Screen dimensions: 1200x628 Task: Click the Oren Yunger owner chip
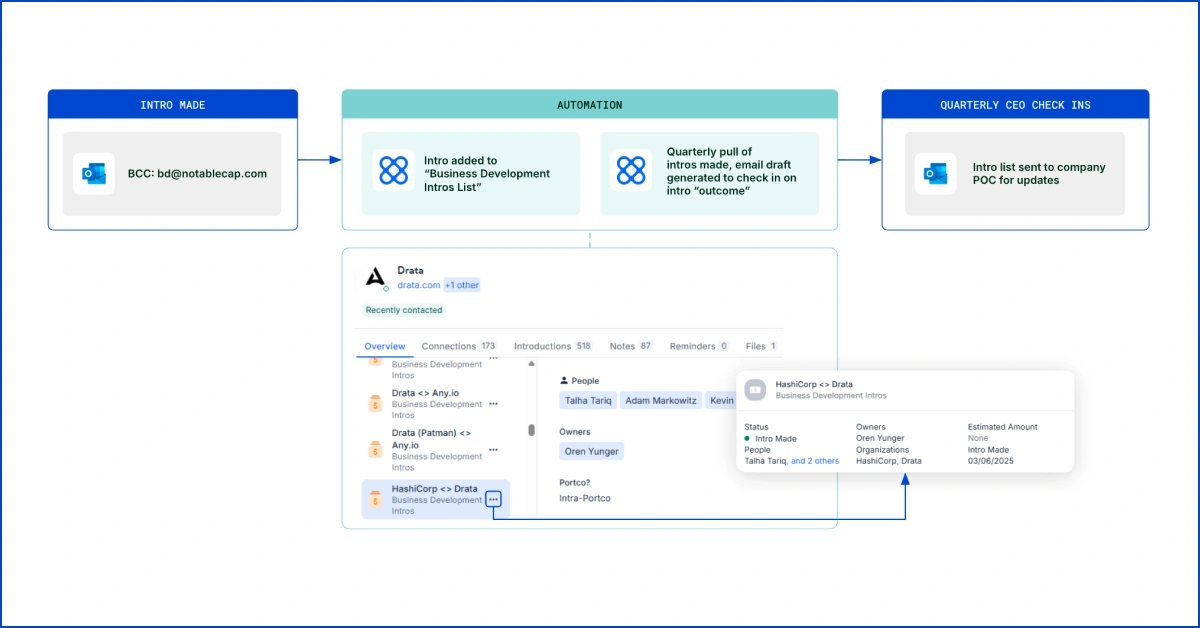[591, 451]
